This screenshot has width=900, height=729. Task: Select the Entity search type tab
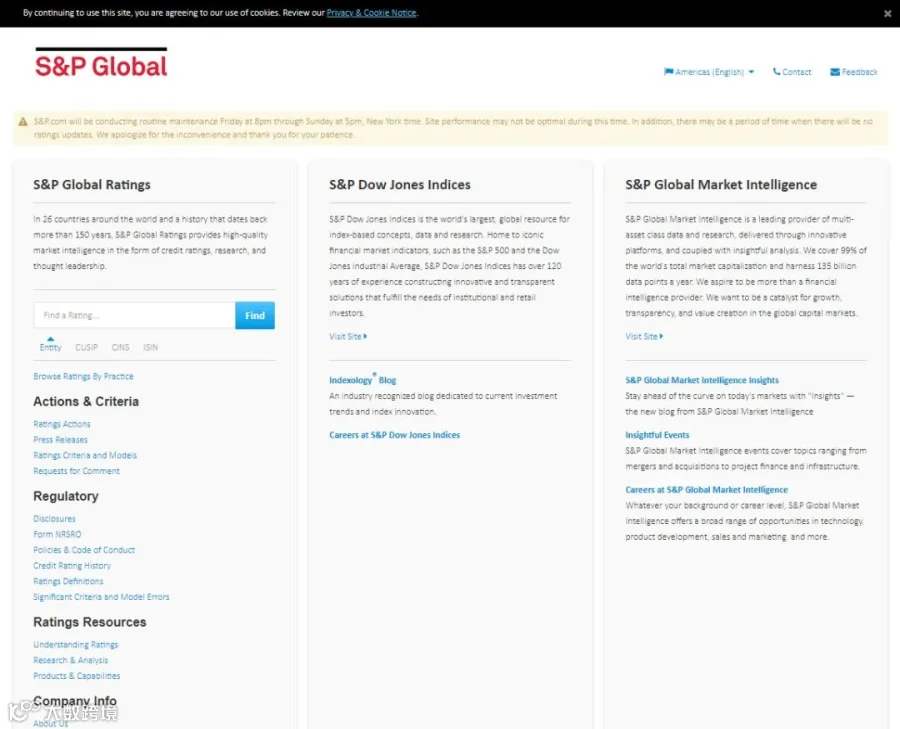[51, 347]
